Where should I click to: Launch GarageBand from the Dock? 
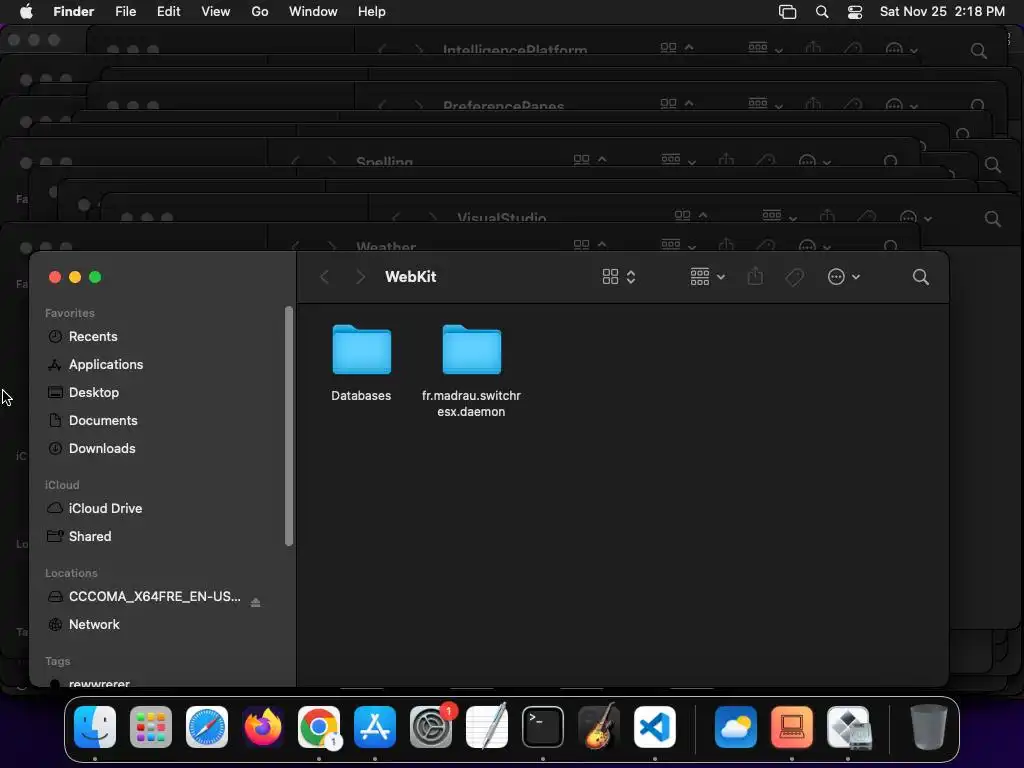pyautogui.click(x=599, y=727)
